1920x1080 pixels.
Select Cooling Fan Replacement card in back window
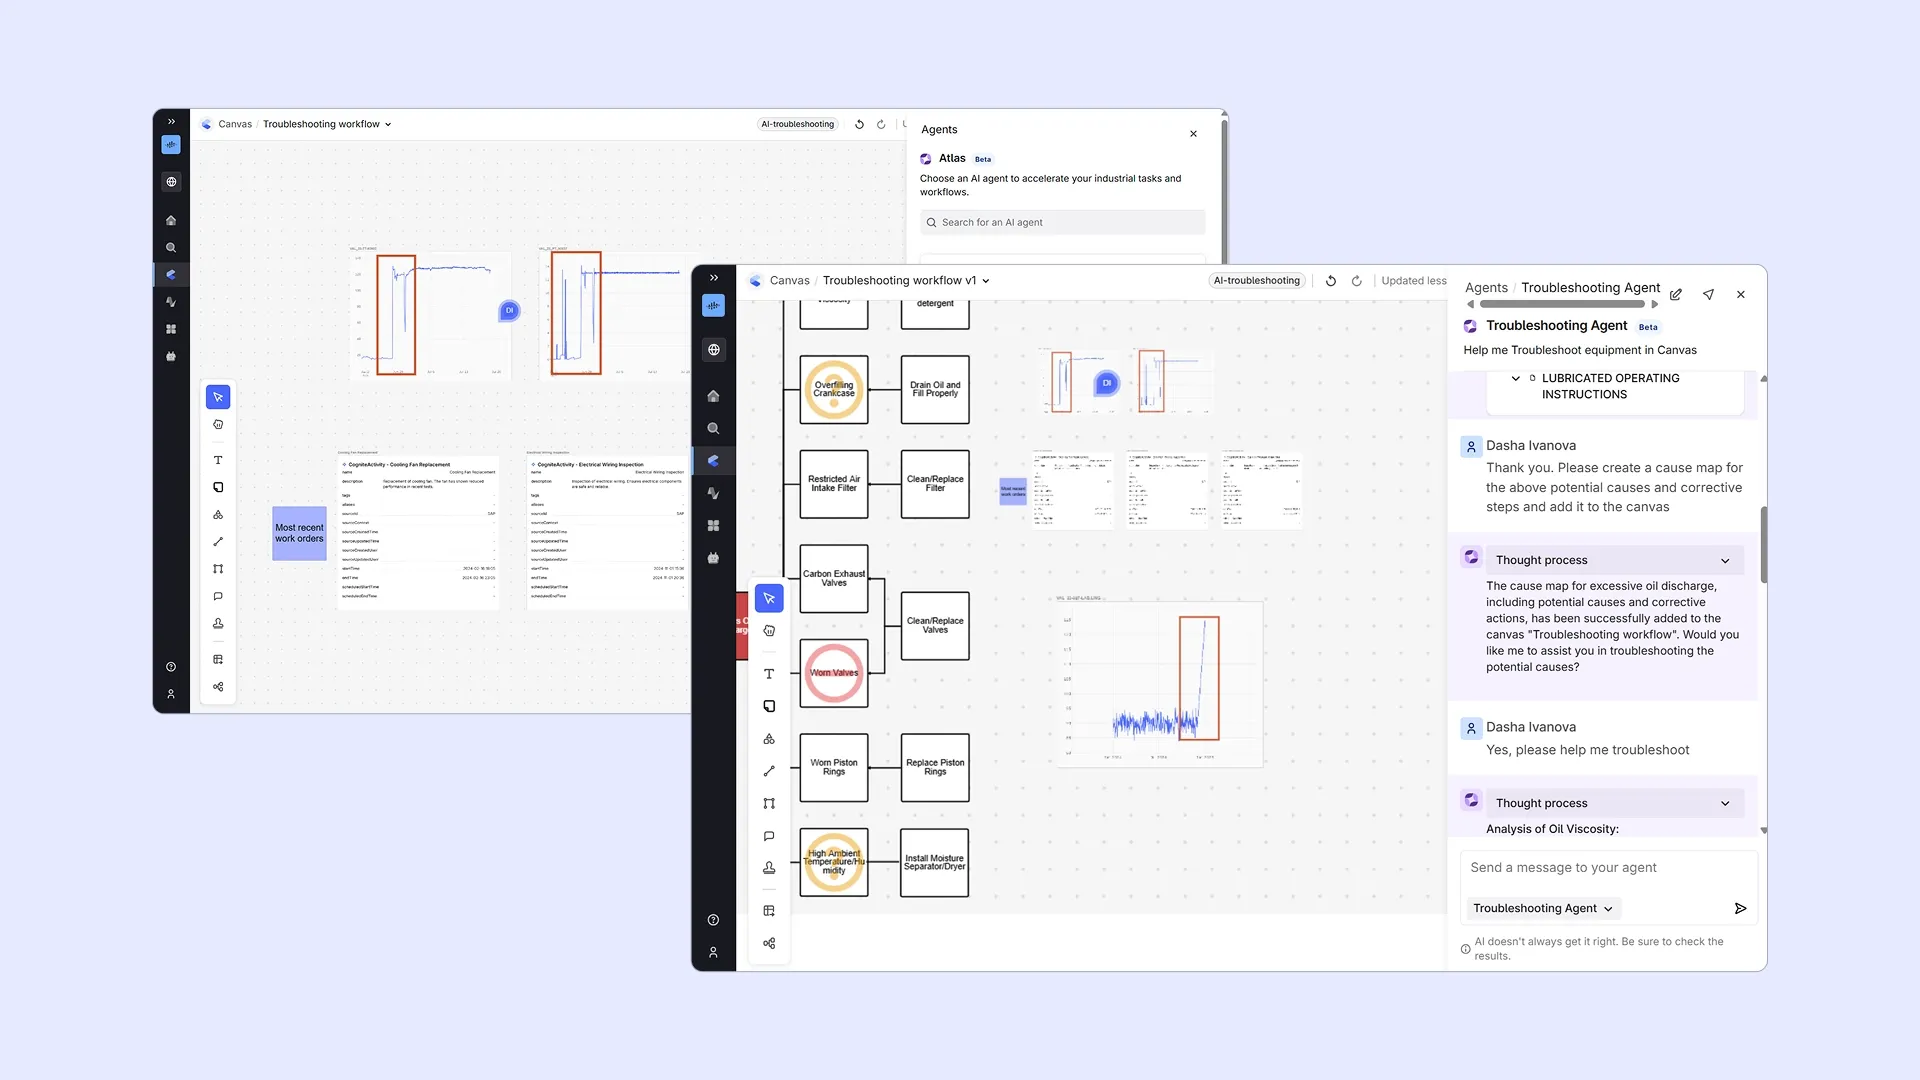point(418,533)
